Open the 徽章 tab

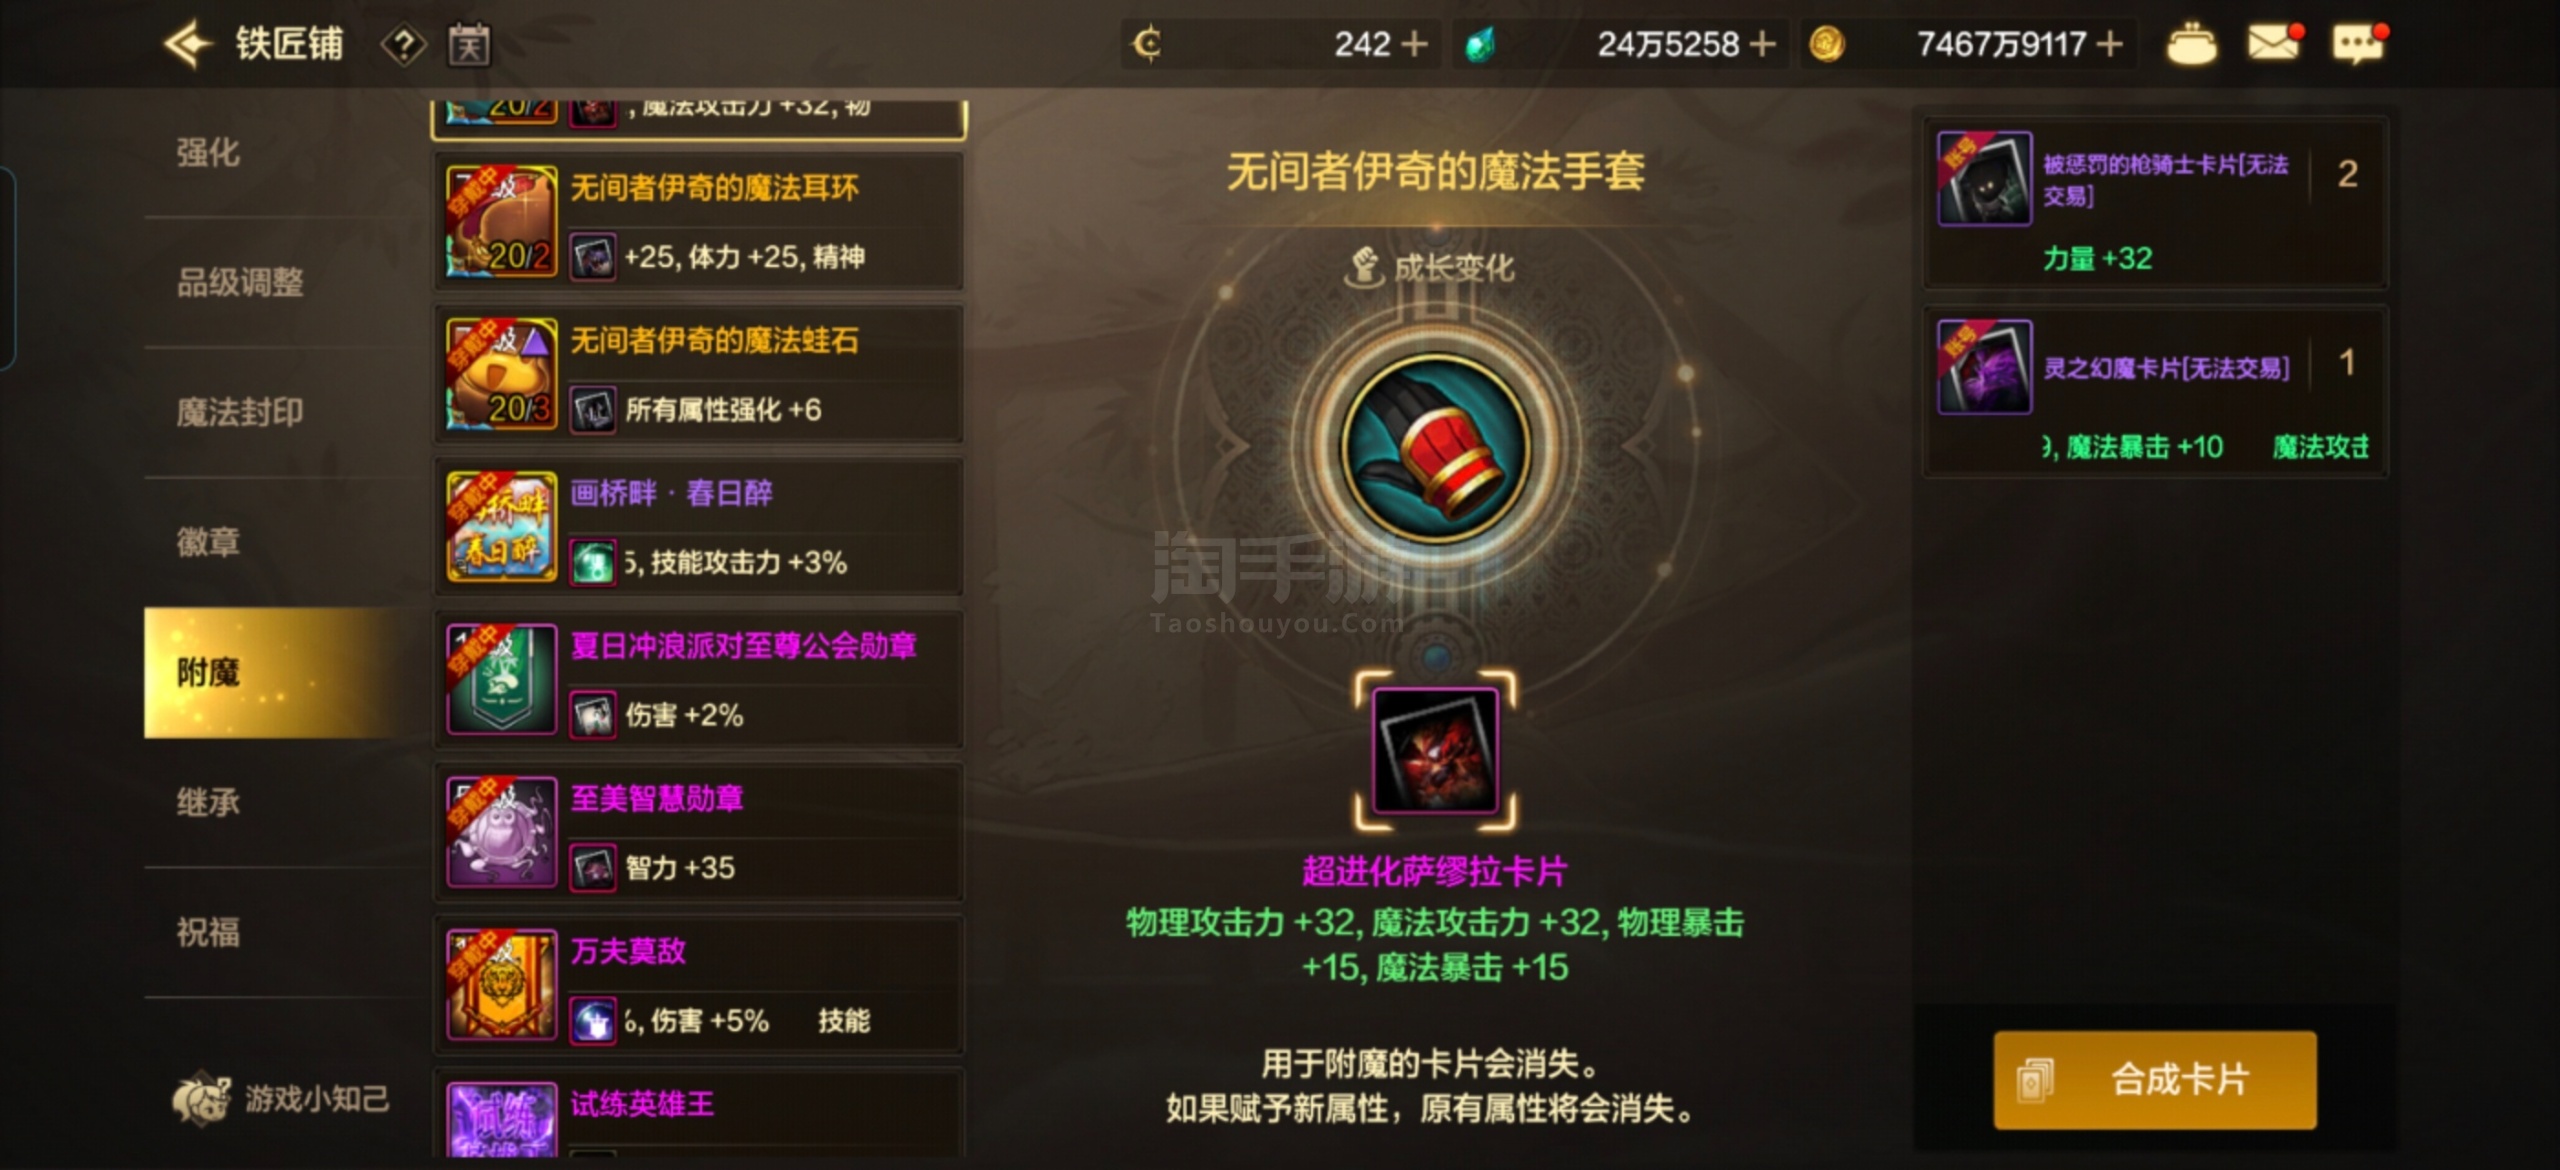(208, 542)
